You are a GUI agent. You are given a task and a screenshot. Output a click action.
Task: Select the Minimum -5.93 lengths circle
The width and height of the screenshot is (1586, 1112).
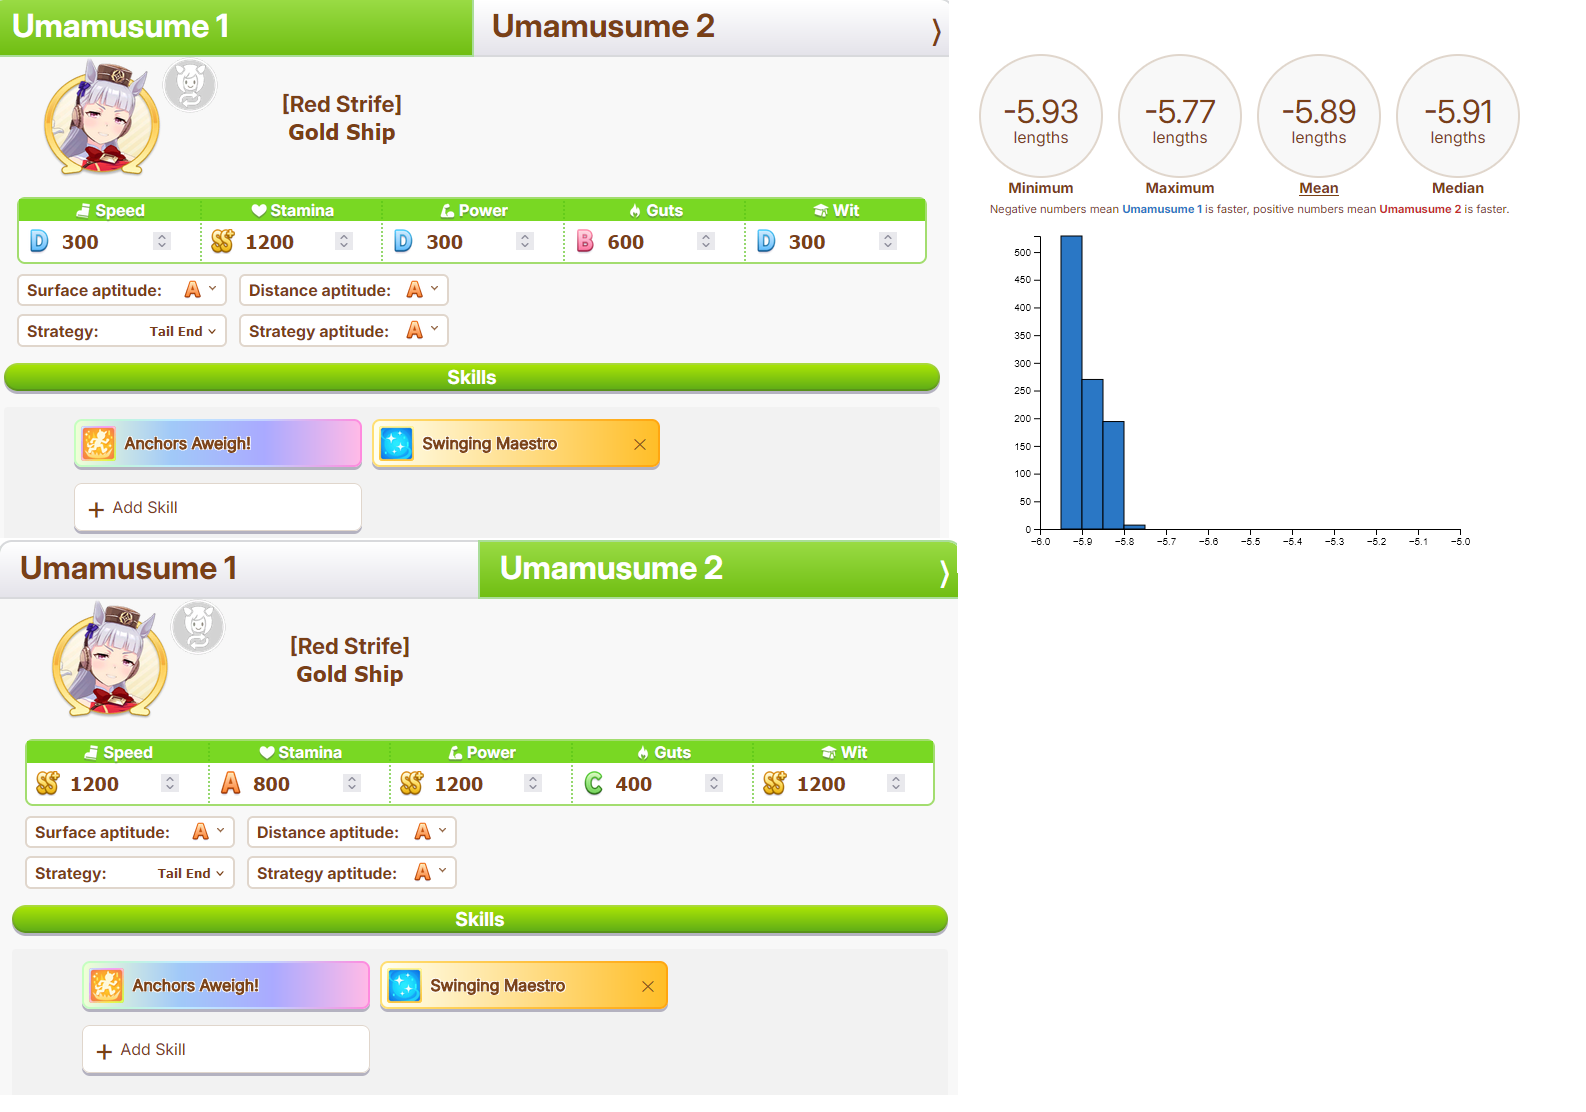pos(1041,116)
